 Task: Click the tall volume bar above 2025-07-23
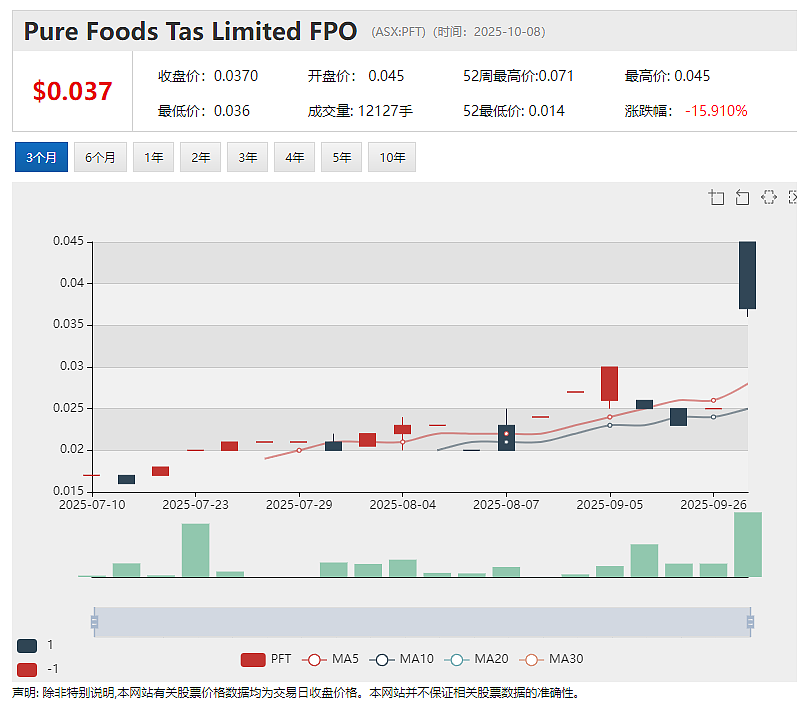[x=195, y=550]
